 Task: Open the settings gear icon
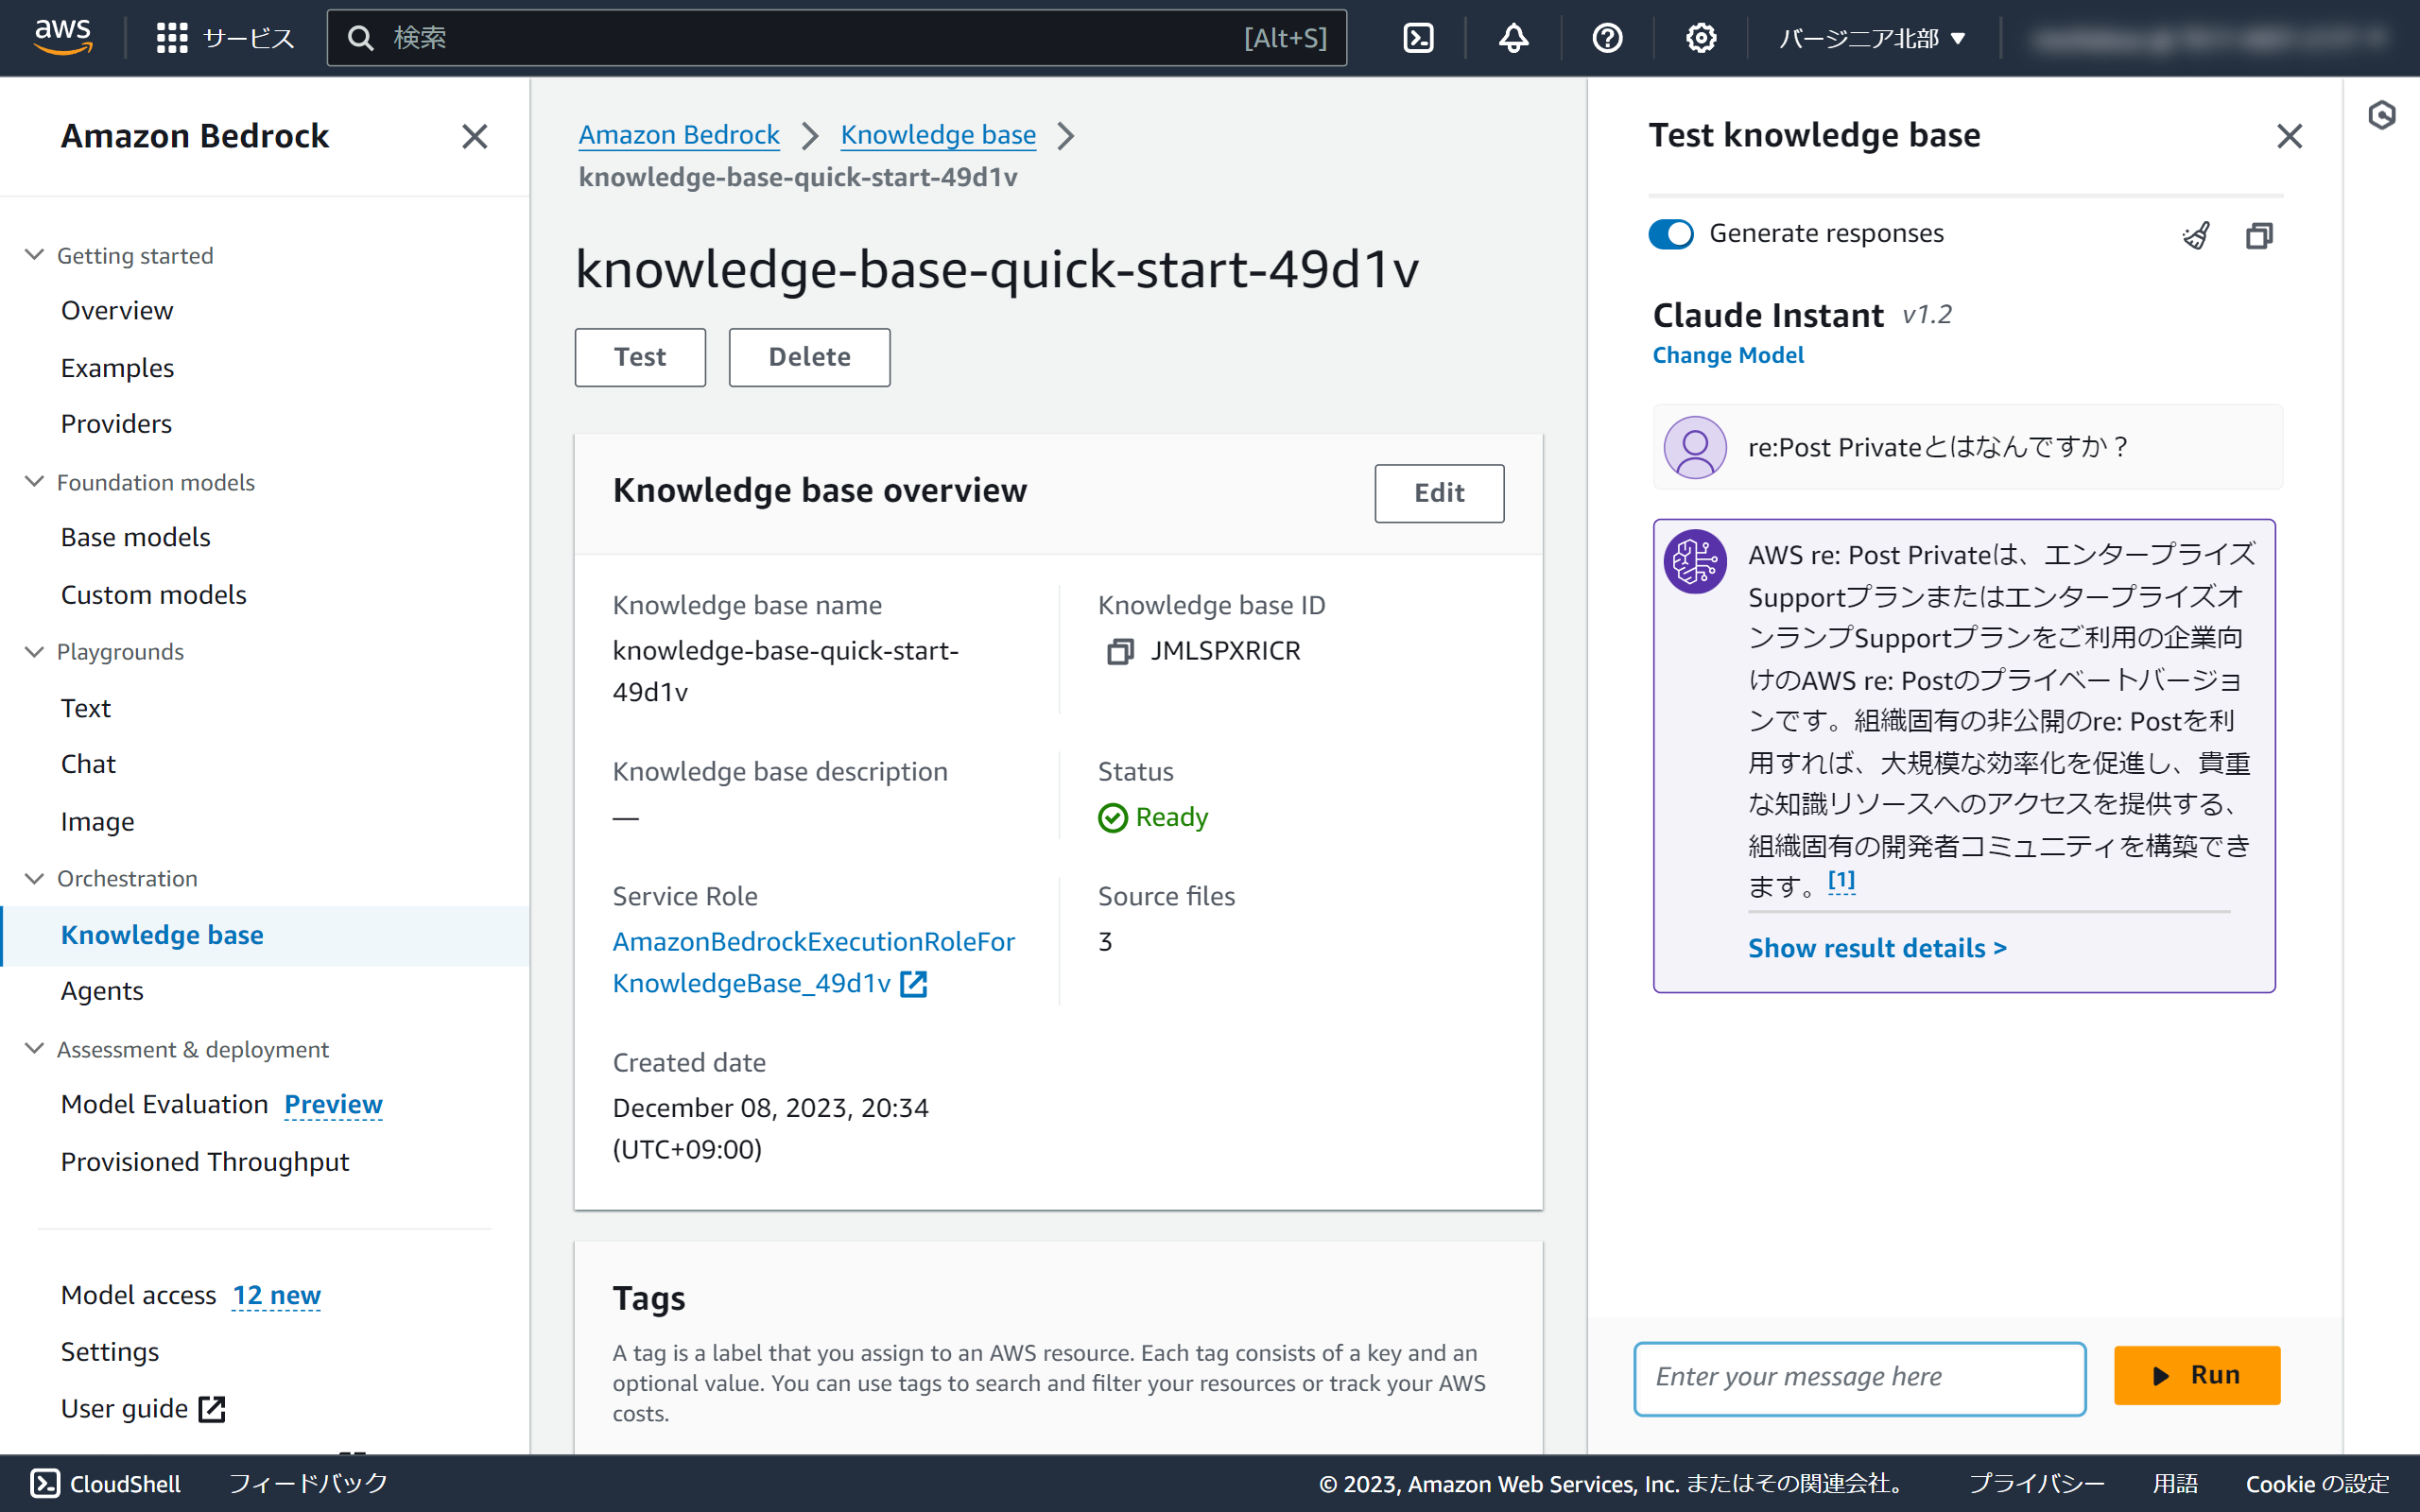[1701, 38]
